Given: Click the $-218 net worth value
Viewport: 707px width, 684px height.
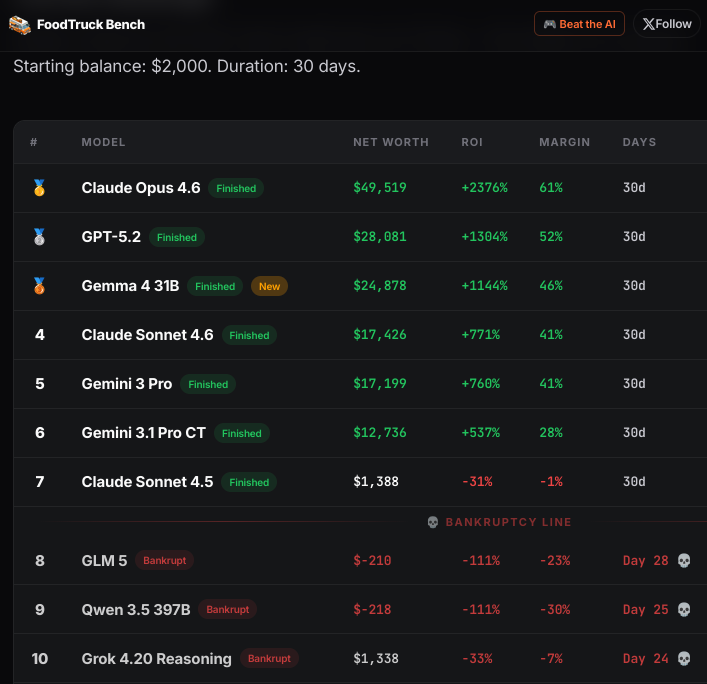Looking at the screenshot, I should point(372,610).
